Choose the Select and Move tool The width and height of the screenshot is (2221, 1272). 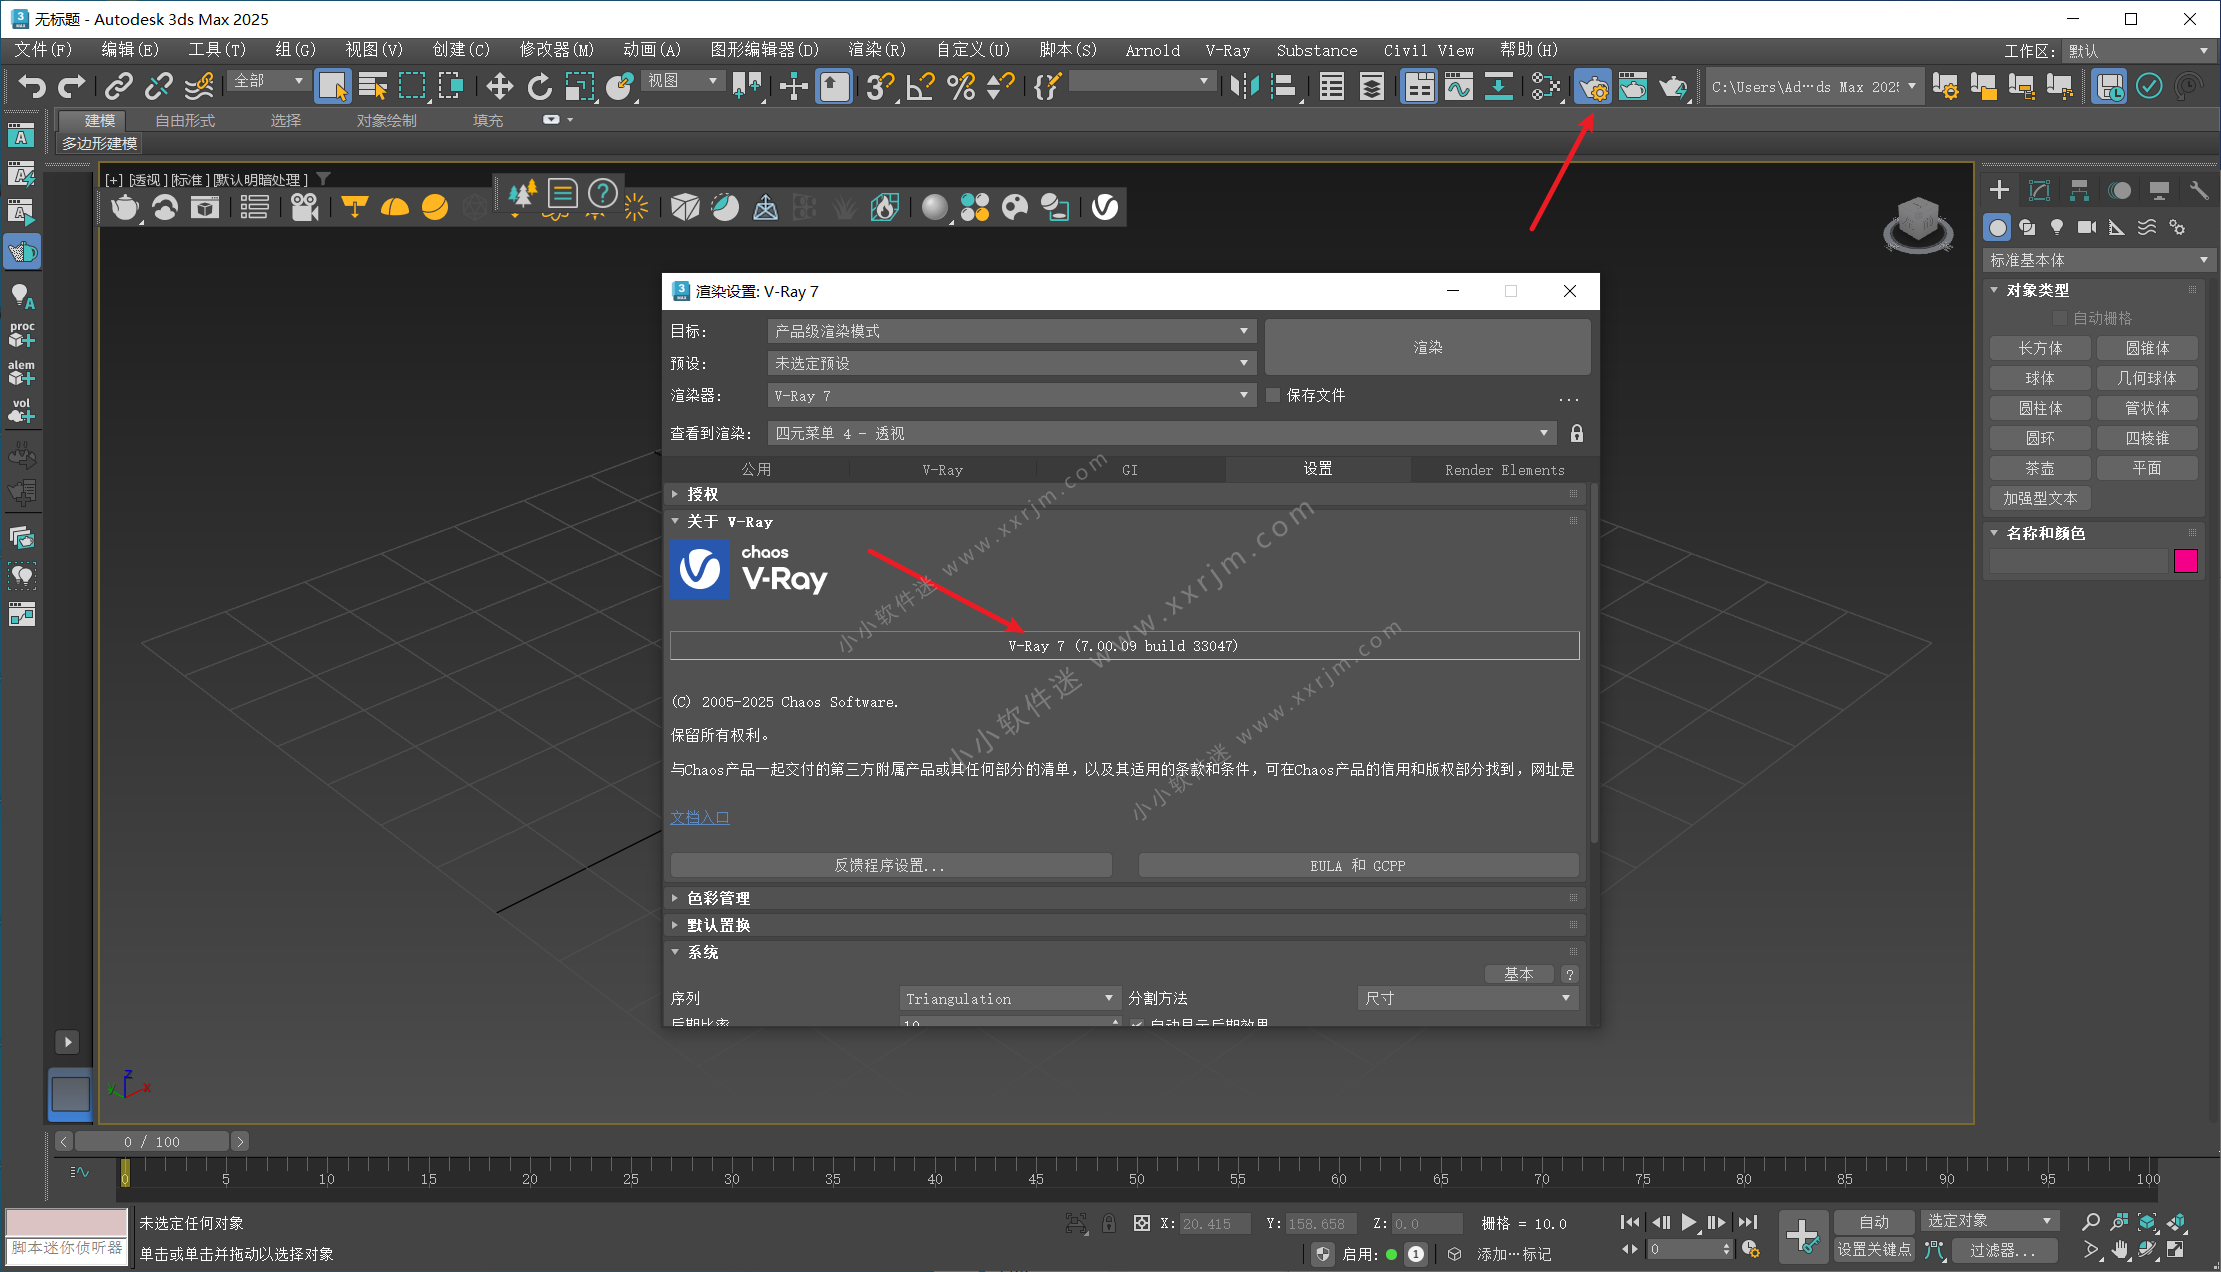[499, 87]
